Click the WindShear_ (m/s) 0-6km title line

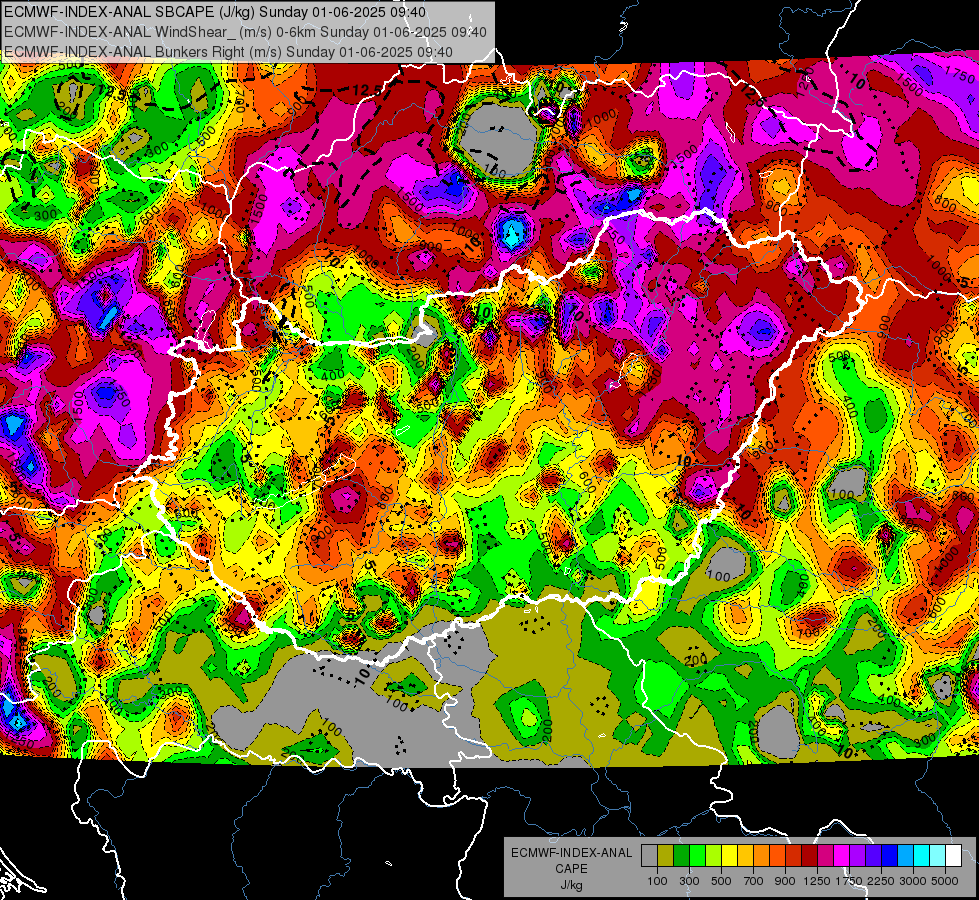coord(245,32)
